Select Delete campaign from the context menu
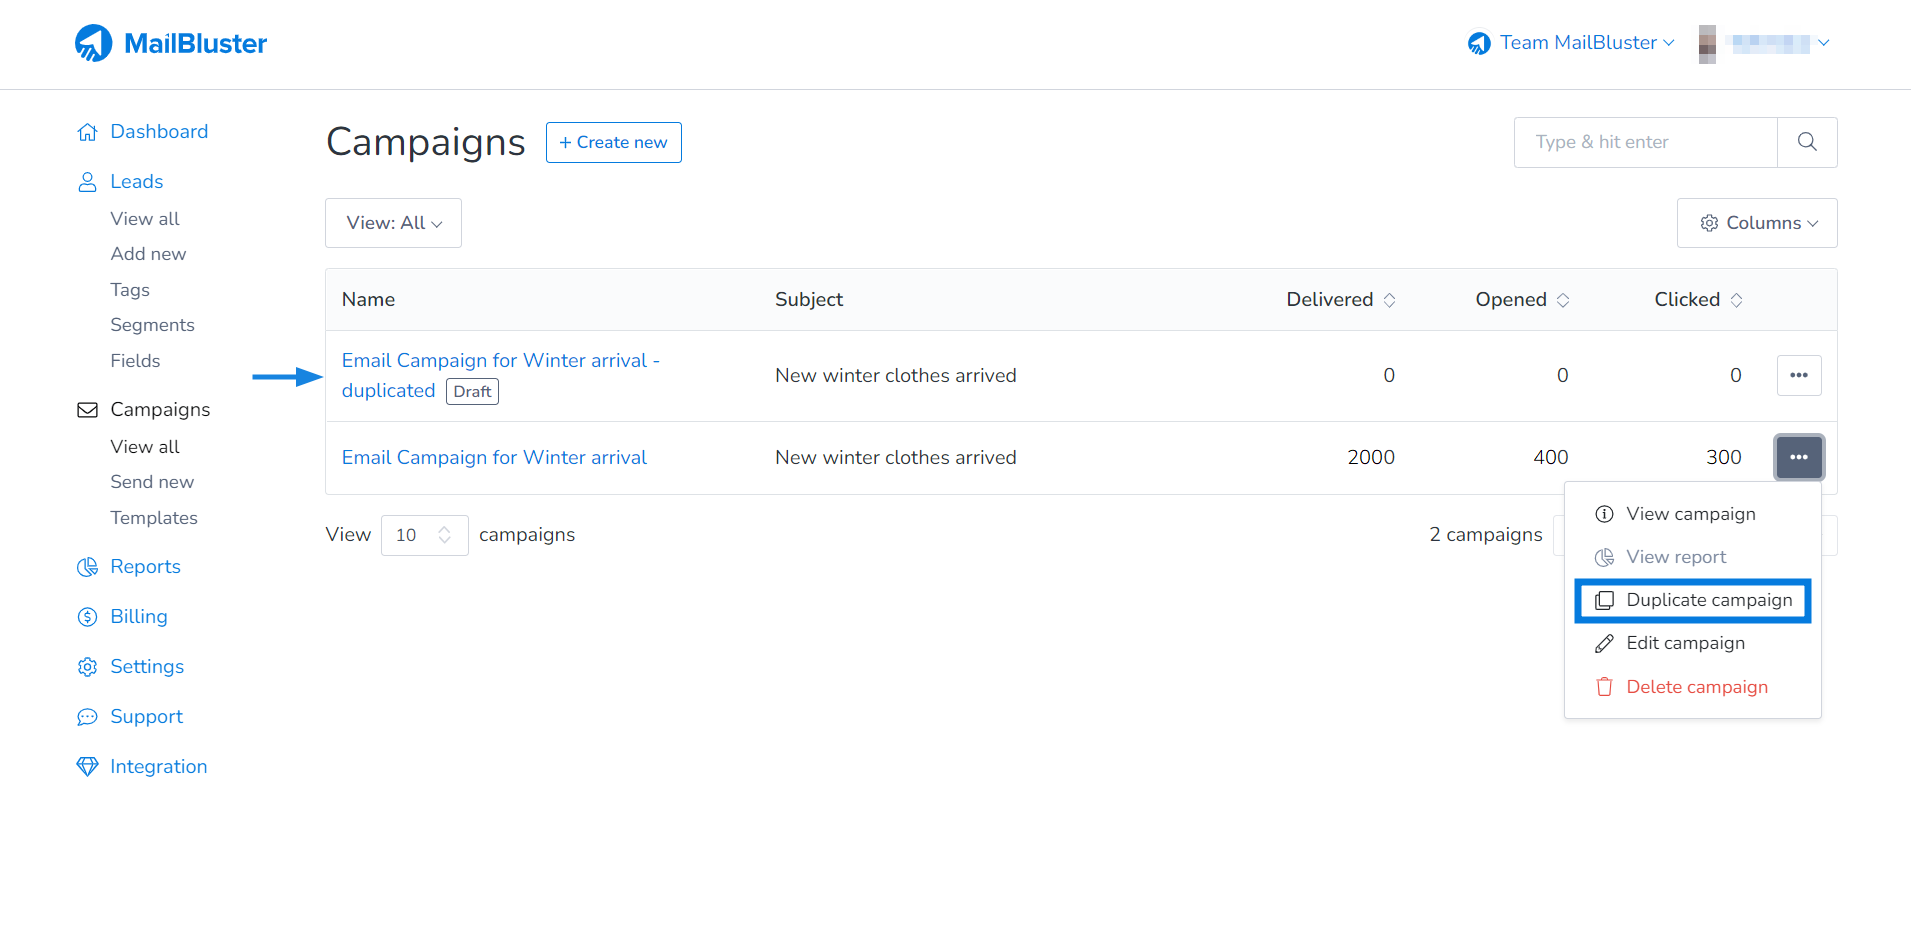The width and height of the screenshot is (1911, 944). click(x=1696, y=687)
